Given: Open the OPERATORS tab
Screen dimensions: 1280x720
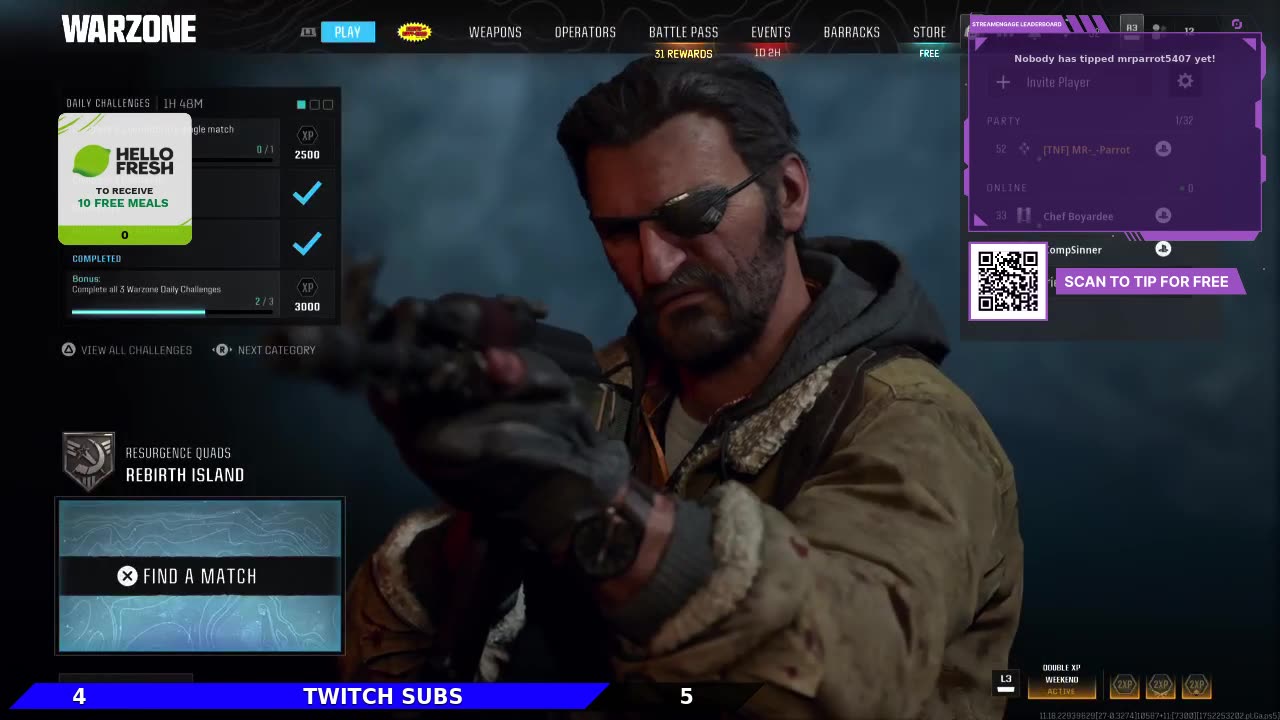Looking at the screenshot, I should [x=585, y=32].
